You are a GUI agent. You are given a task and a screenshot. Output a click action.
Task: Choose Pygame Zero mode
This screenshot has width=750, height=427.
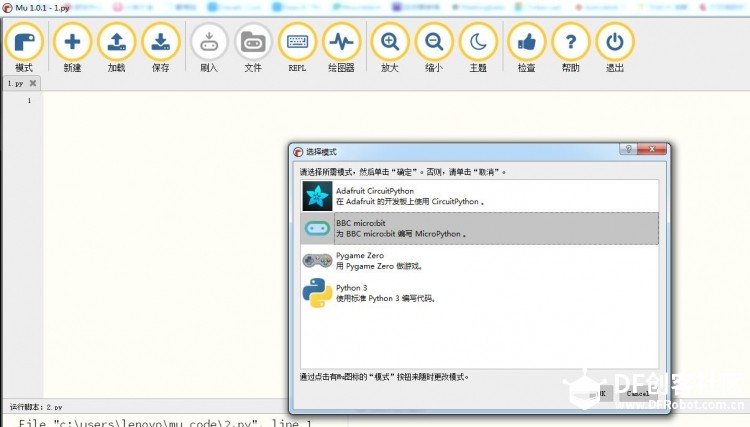(x=480, y=261)
